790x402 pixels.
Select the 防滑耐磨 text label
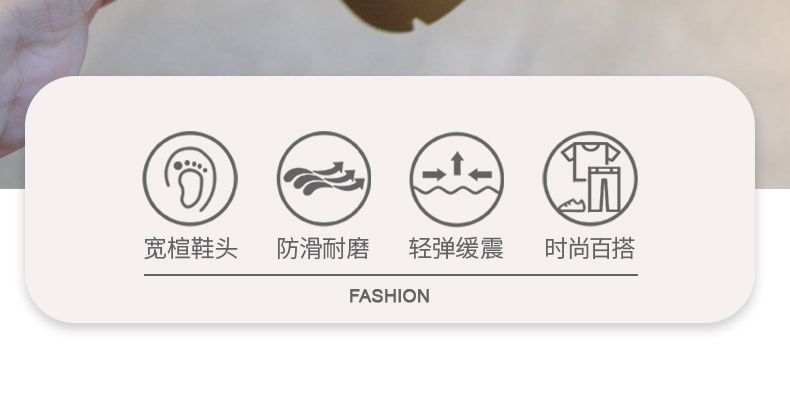pos(323,248)
